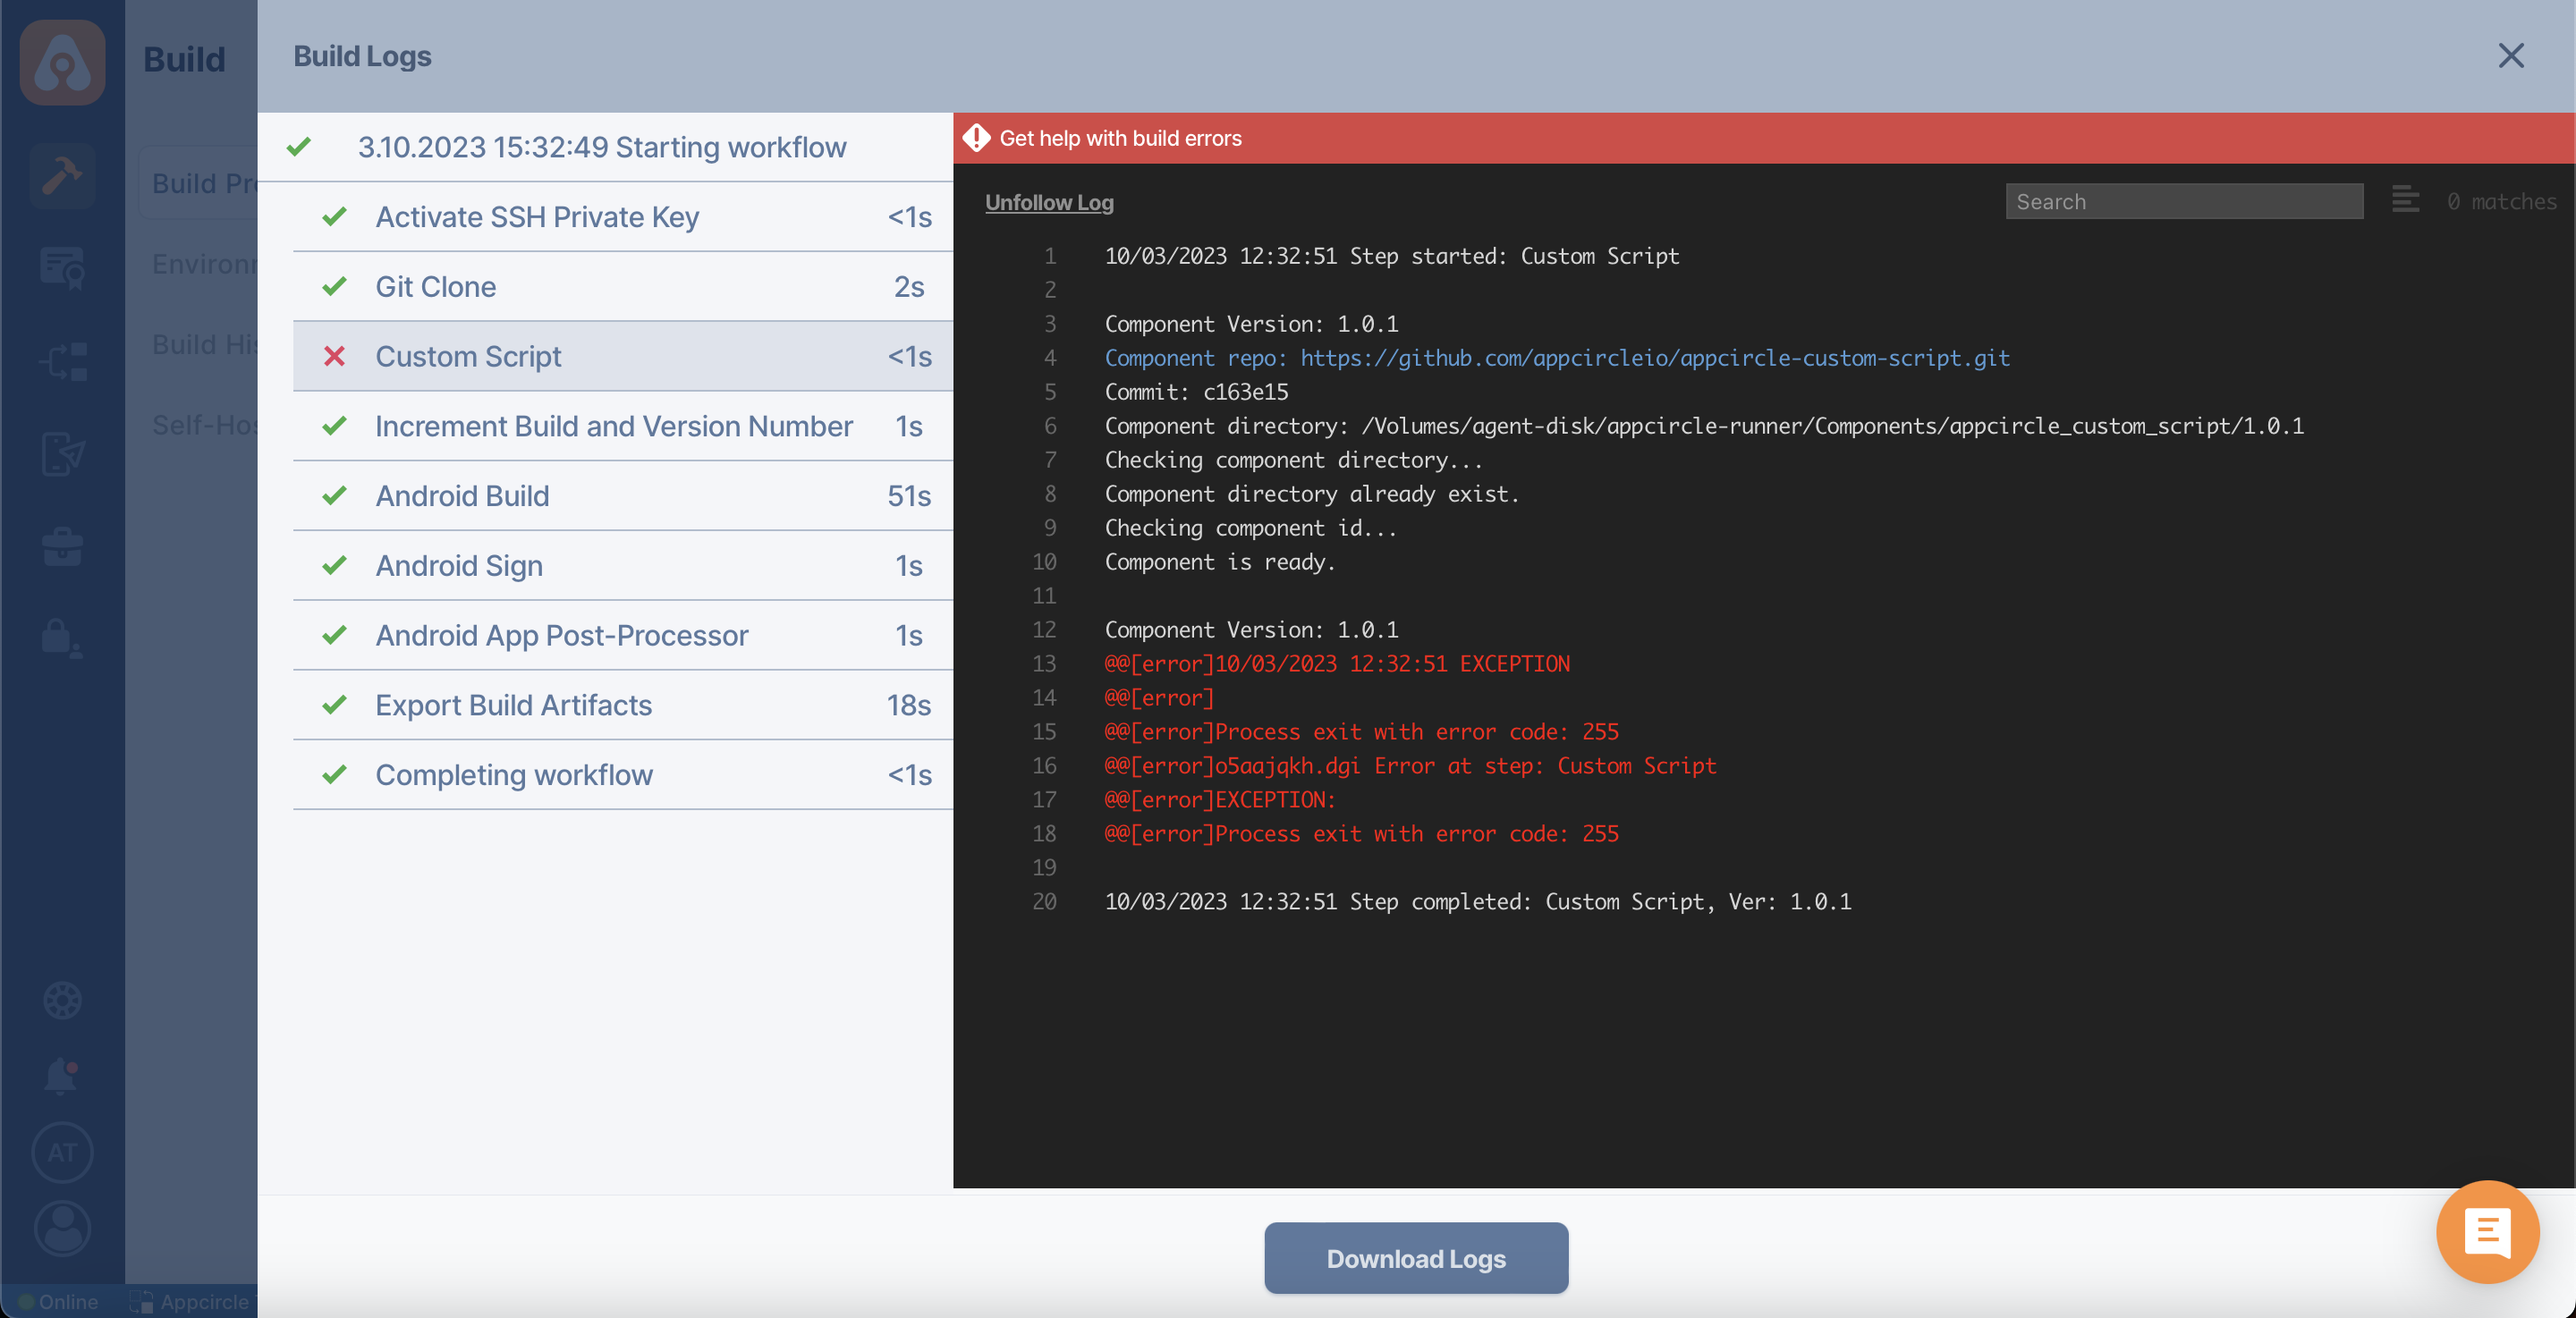Click the Search input field in logs
This screenshot has width=2576, height=1318.
[2184, 200]
